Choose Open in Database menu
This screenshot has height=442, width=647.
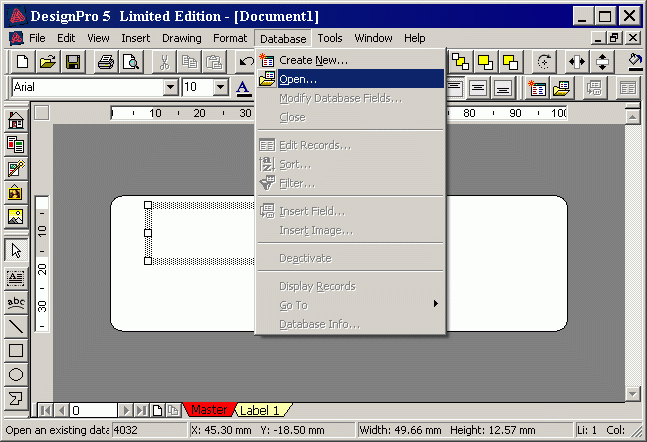[351, 79]
